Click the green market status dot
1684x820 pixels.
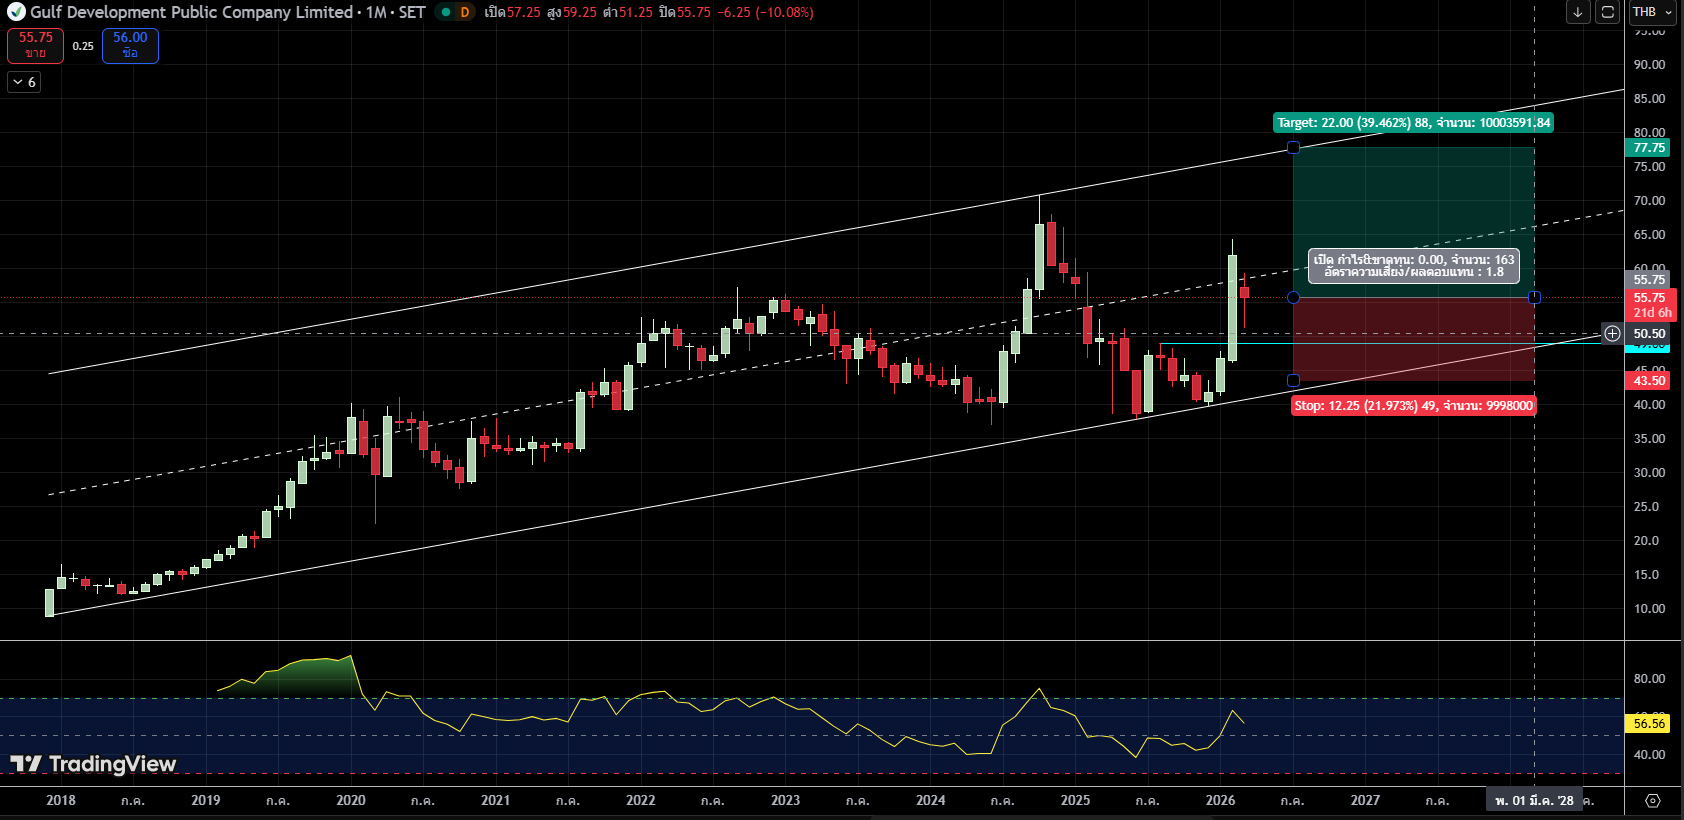446,12
